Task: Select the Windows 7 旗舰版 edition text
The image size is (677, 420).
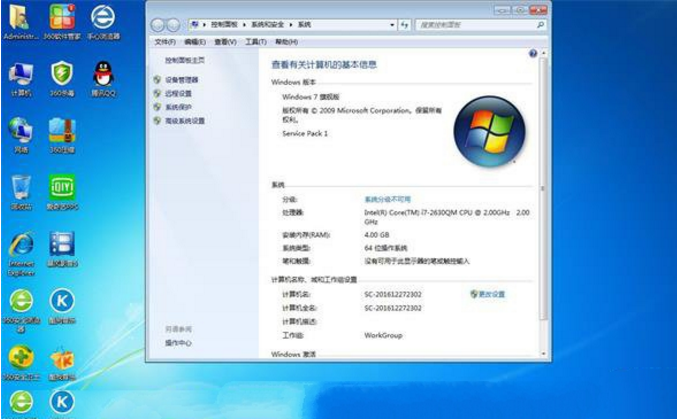Action: point(311,97)
